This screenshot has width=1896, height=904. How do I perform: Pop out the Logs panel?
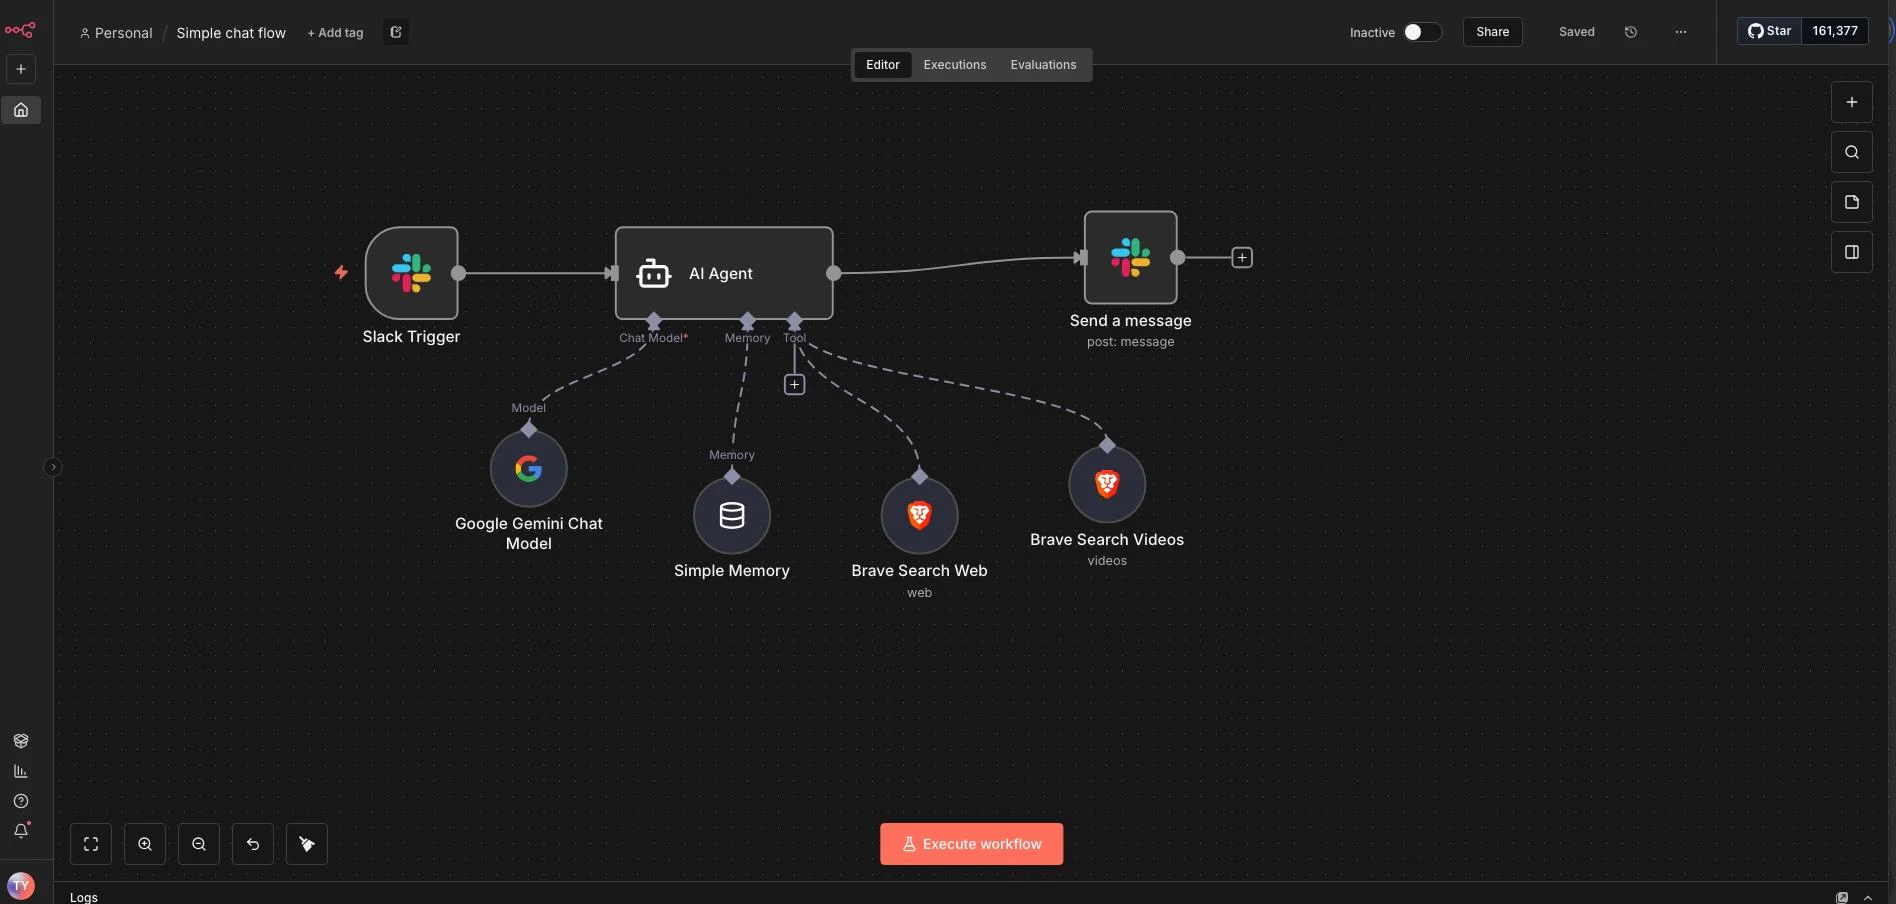click(1842, 897)
